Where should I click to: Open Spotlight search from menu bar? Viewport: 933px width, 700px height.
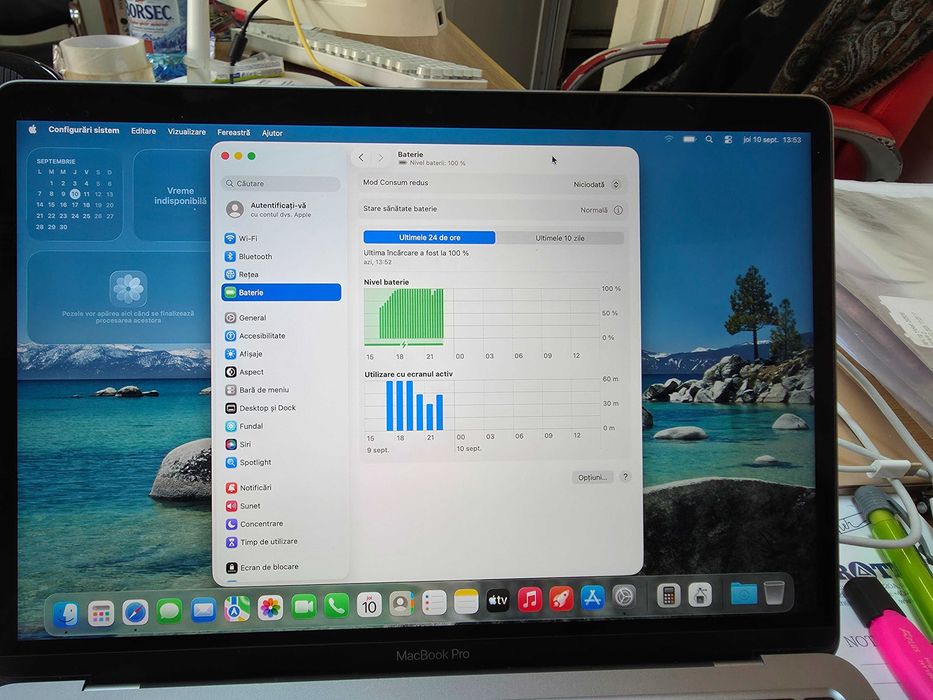[x=709, y=139]
